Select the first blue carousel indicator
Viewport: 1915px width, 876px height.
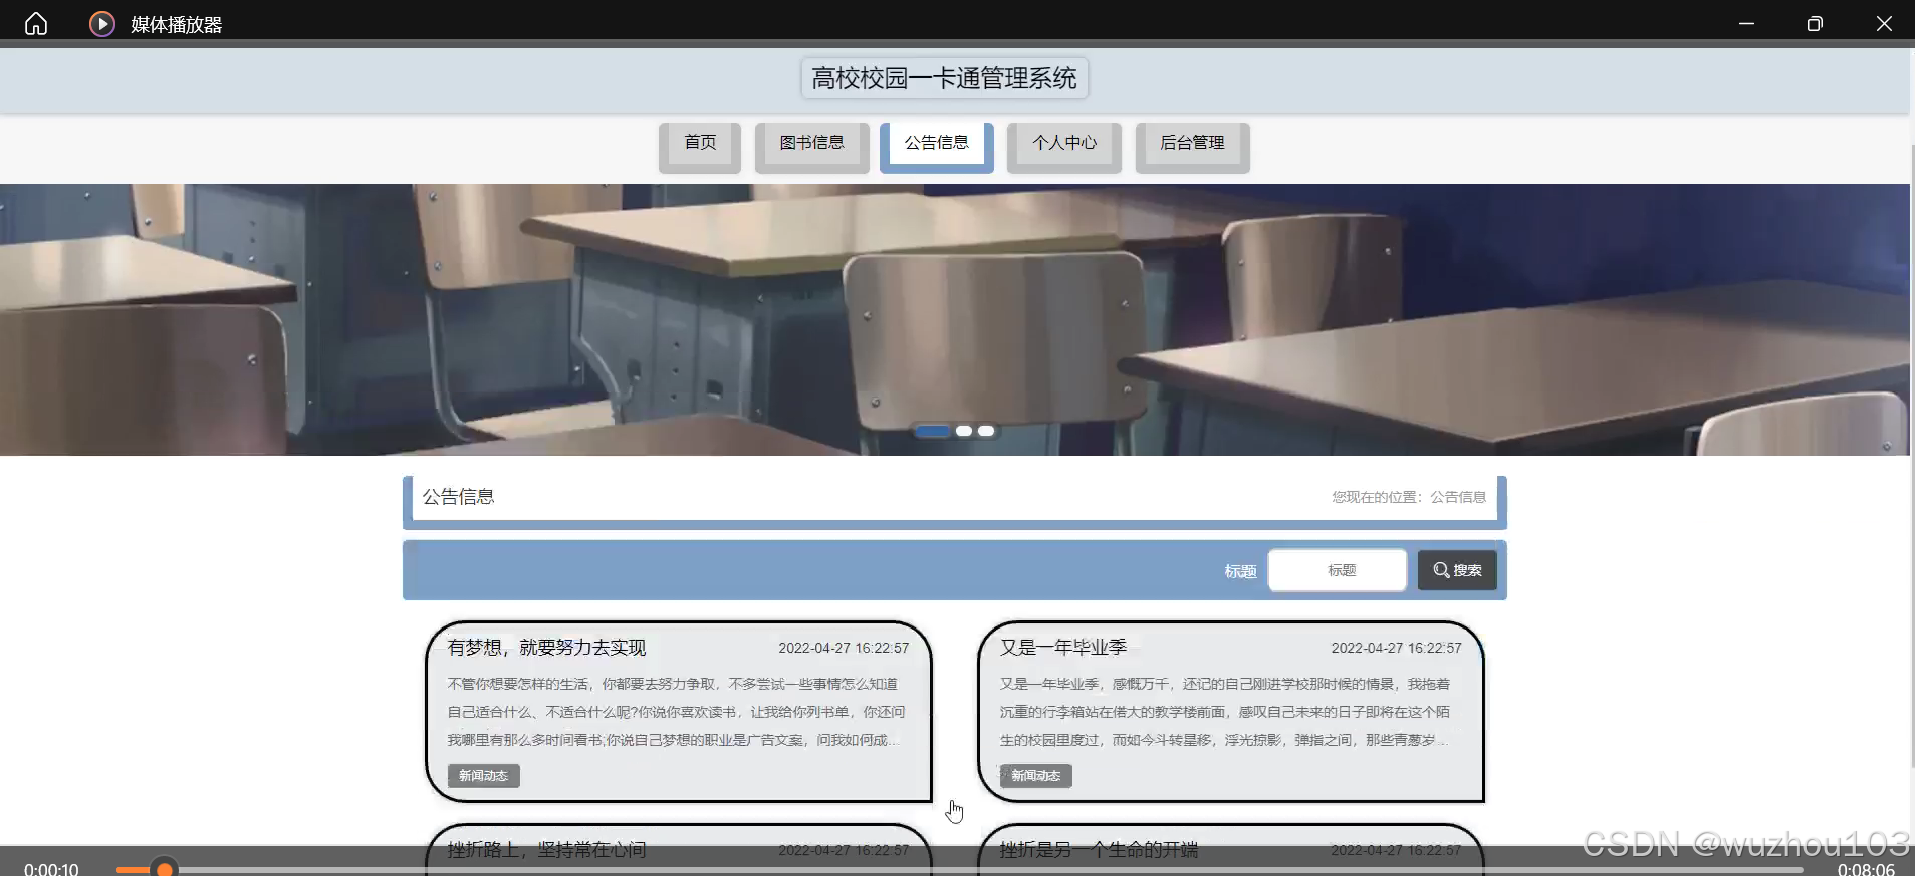[x=933, y=431]
